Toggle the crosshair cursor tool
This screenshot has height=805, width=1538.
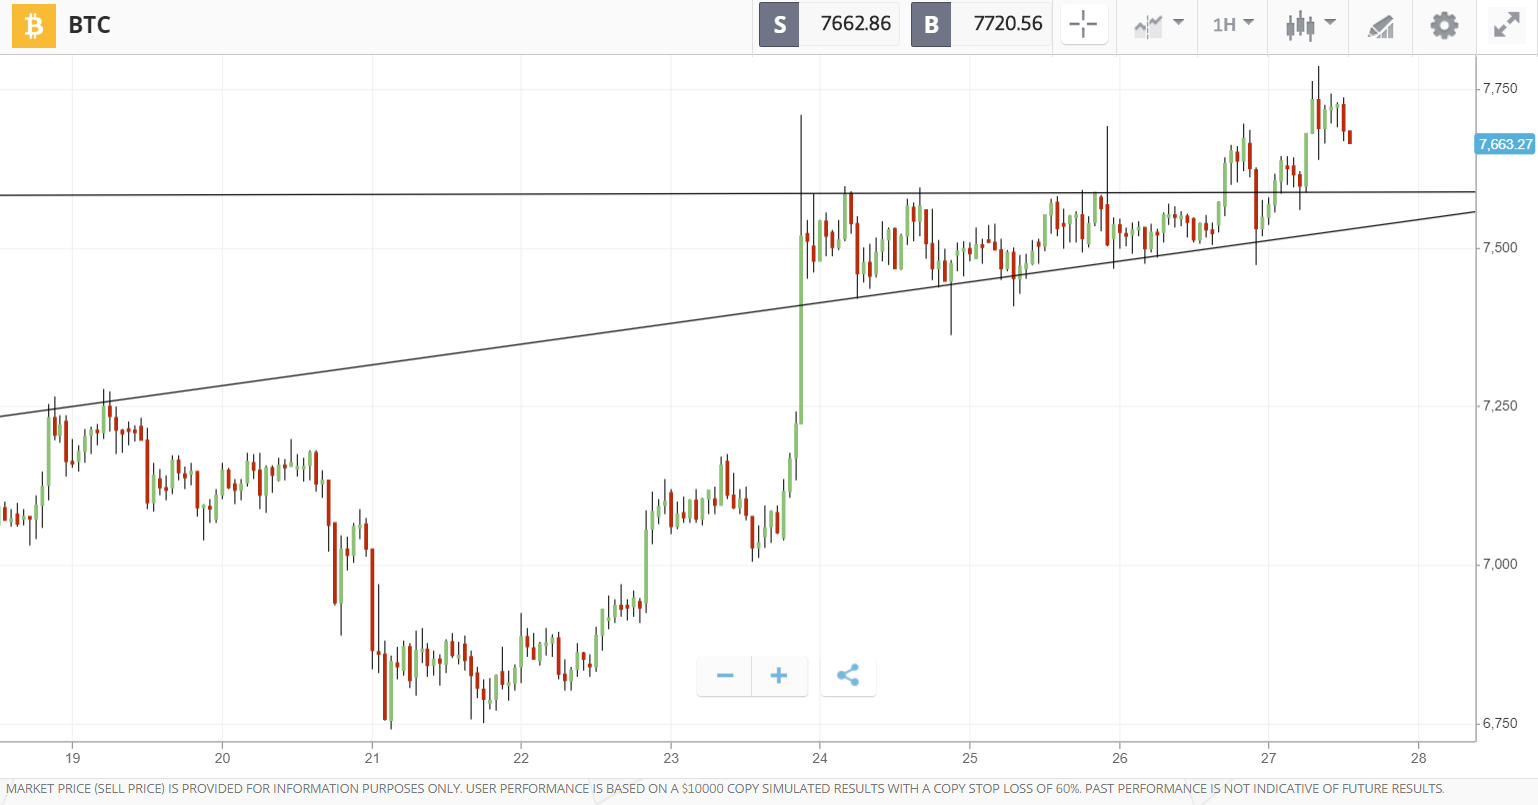tap(1083, 25)
